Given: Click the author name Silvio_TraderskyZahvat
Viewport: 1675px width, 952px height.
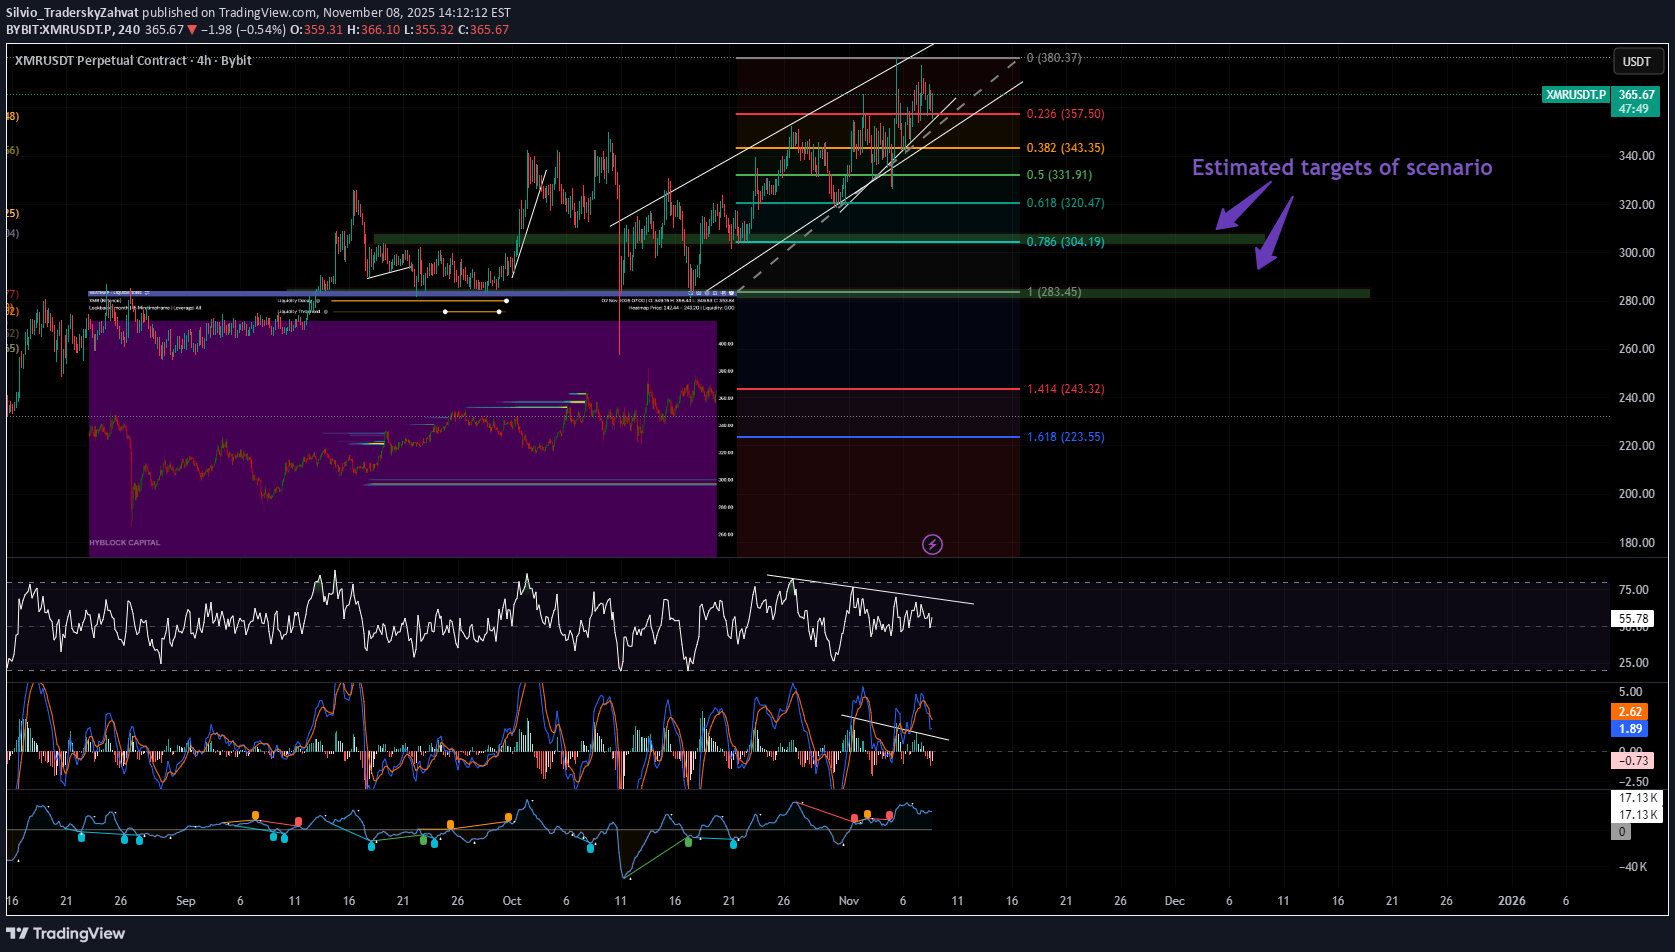Looking at the screenshot, I should (72, 13).
